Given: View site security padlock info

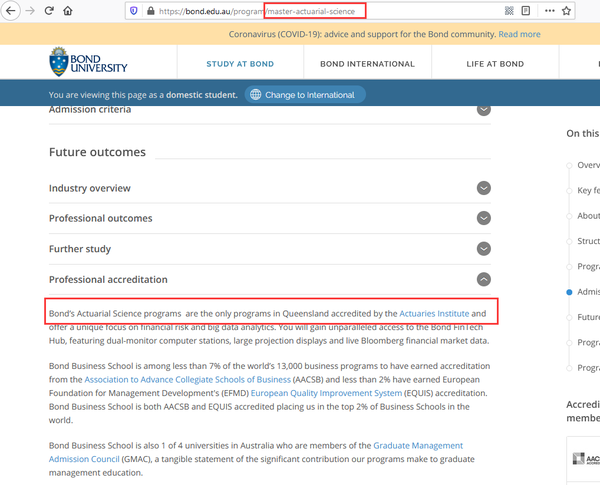Looking at the screenshot, I should click(151, 11).
